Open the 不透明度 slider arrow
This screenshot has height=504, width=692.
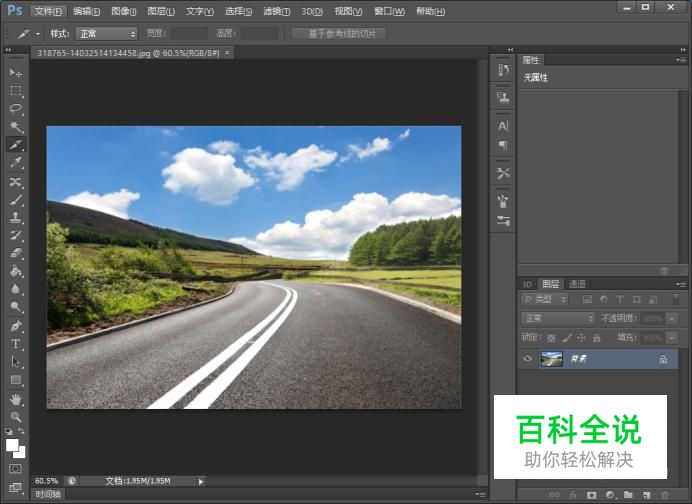672,318
